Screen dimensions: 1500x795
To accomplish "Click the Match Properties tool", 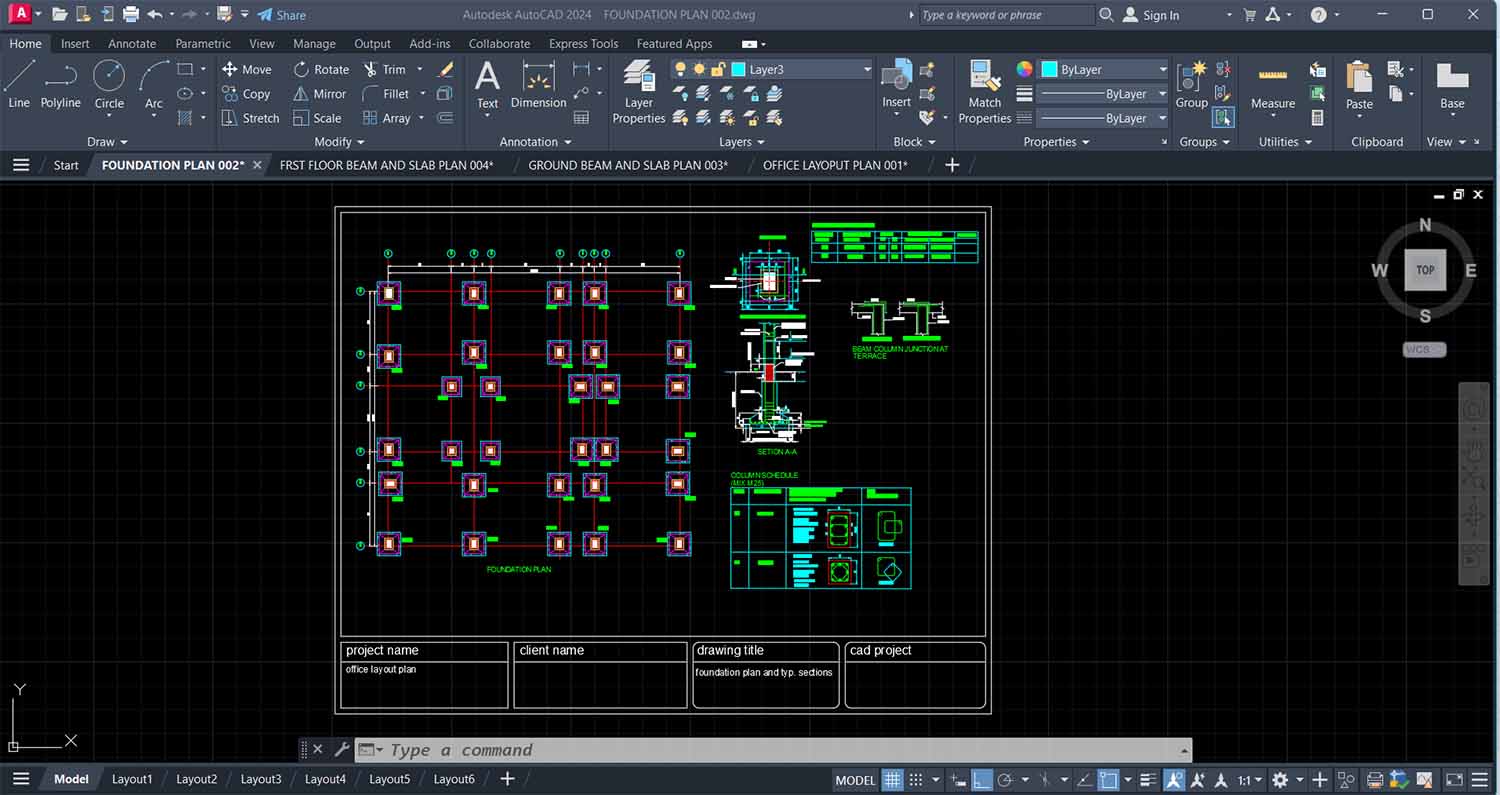I will coord(984,92).
